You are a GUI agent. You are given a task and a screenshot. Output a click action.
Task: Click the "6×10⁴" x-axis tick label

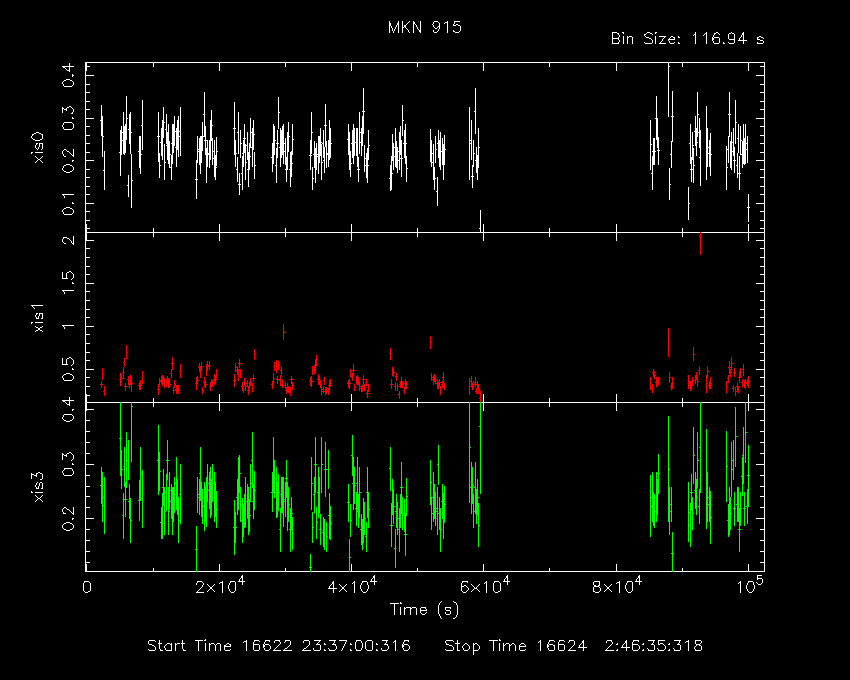484,586
